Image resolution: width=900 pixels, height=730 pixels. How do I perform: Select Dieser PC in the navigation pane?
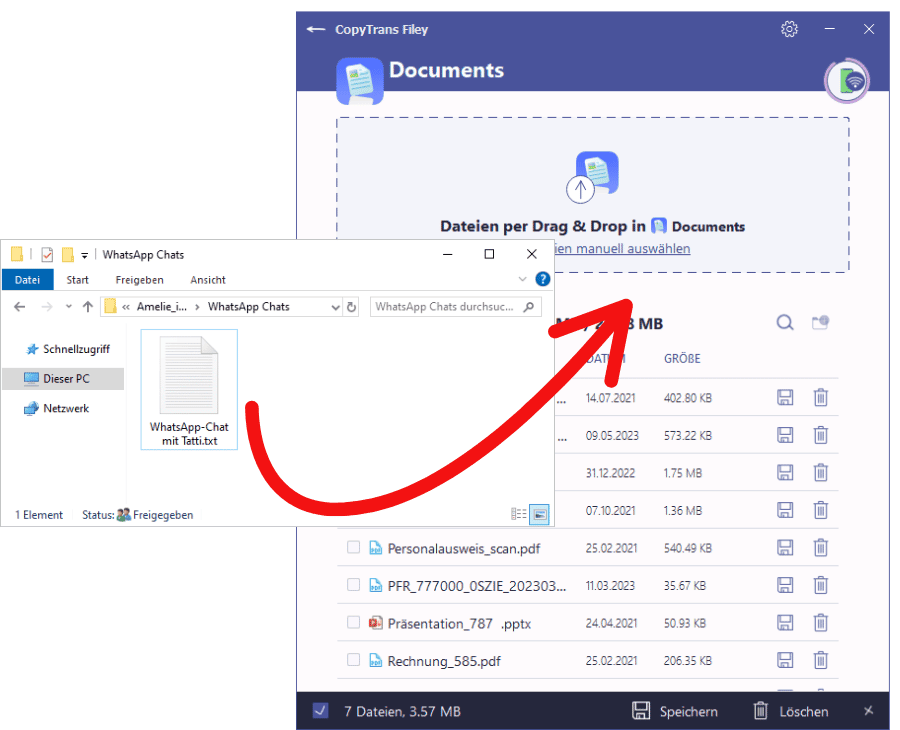[x=63, y=379]
